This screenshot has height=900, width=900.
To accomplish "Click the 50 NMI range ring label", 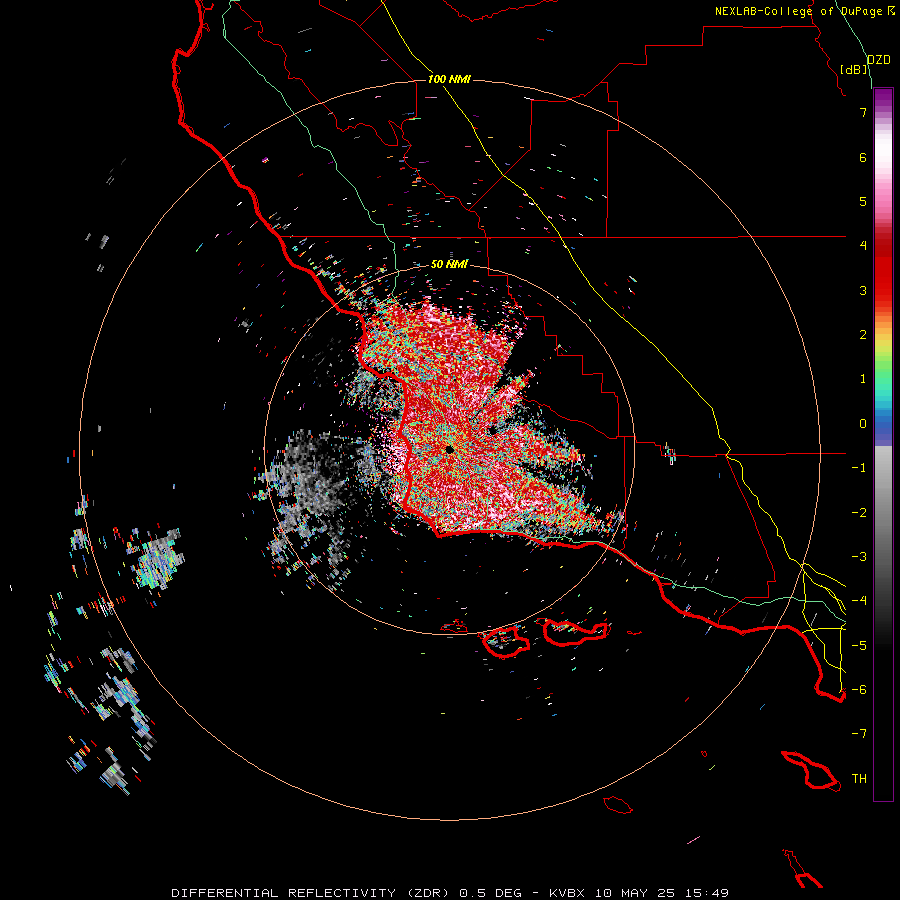I will [449, 264].
